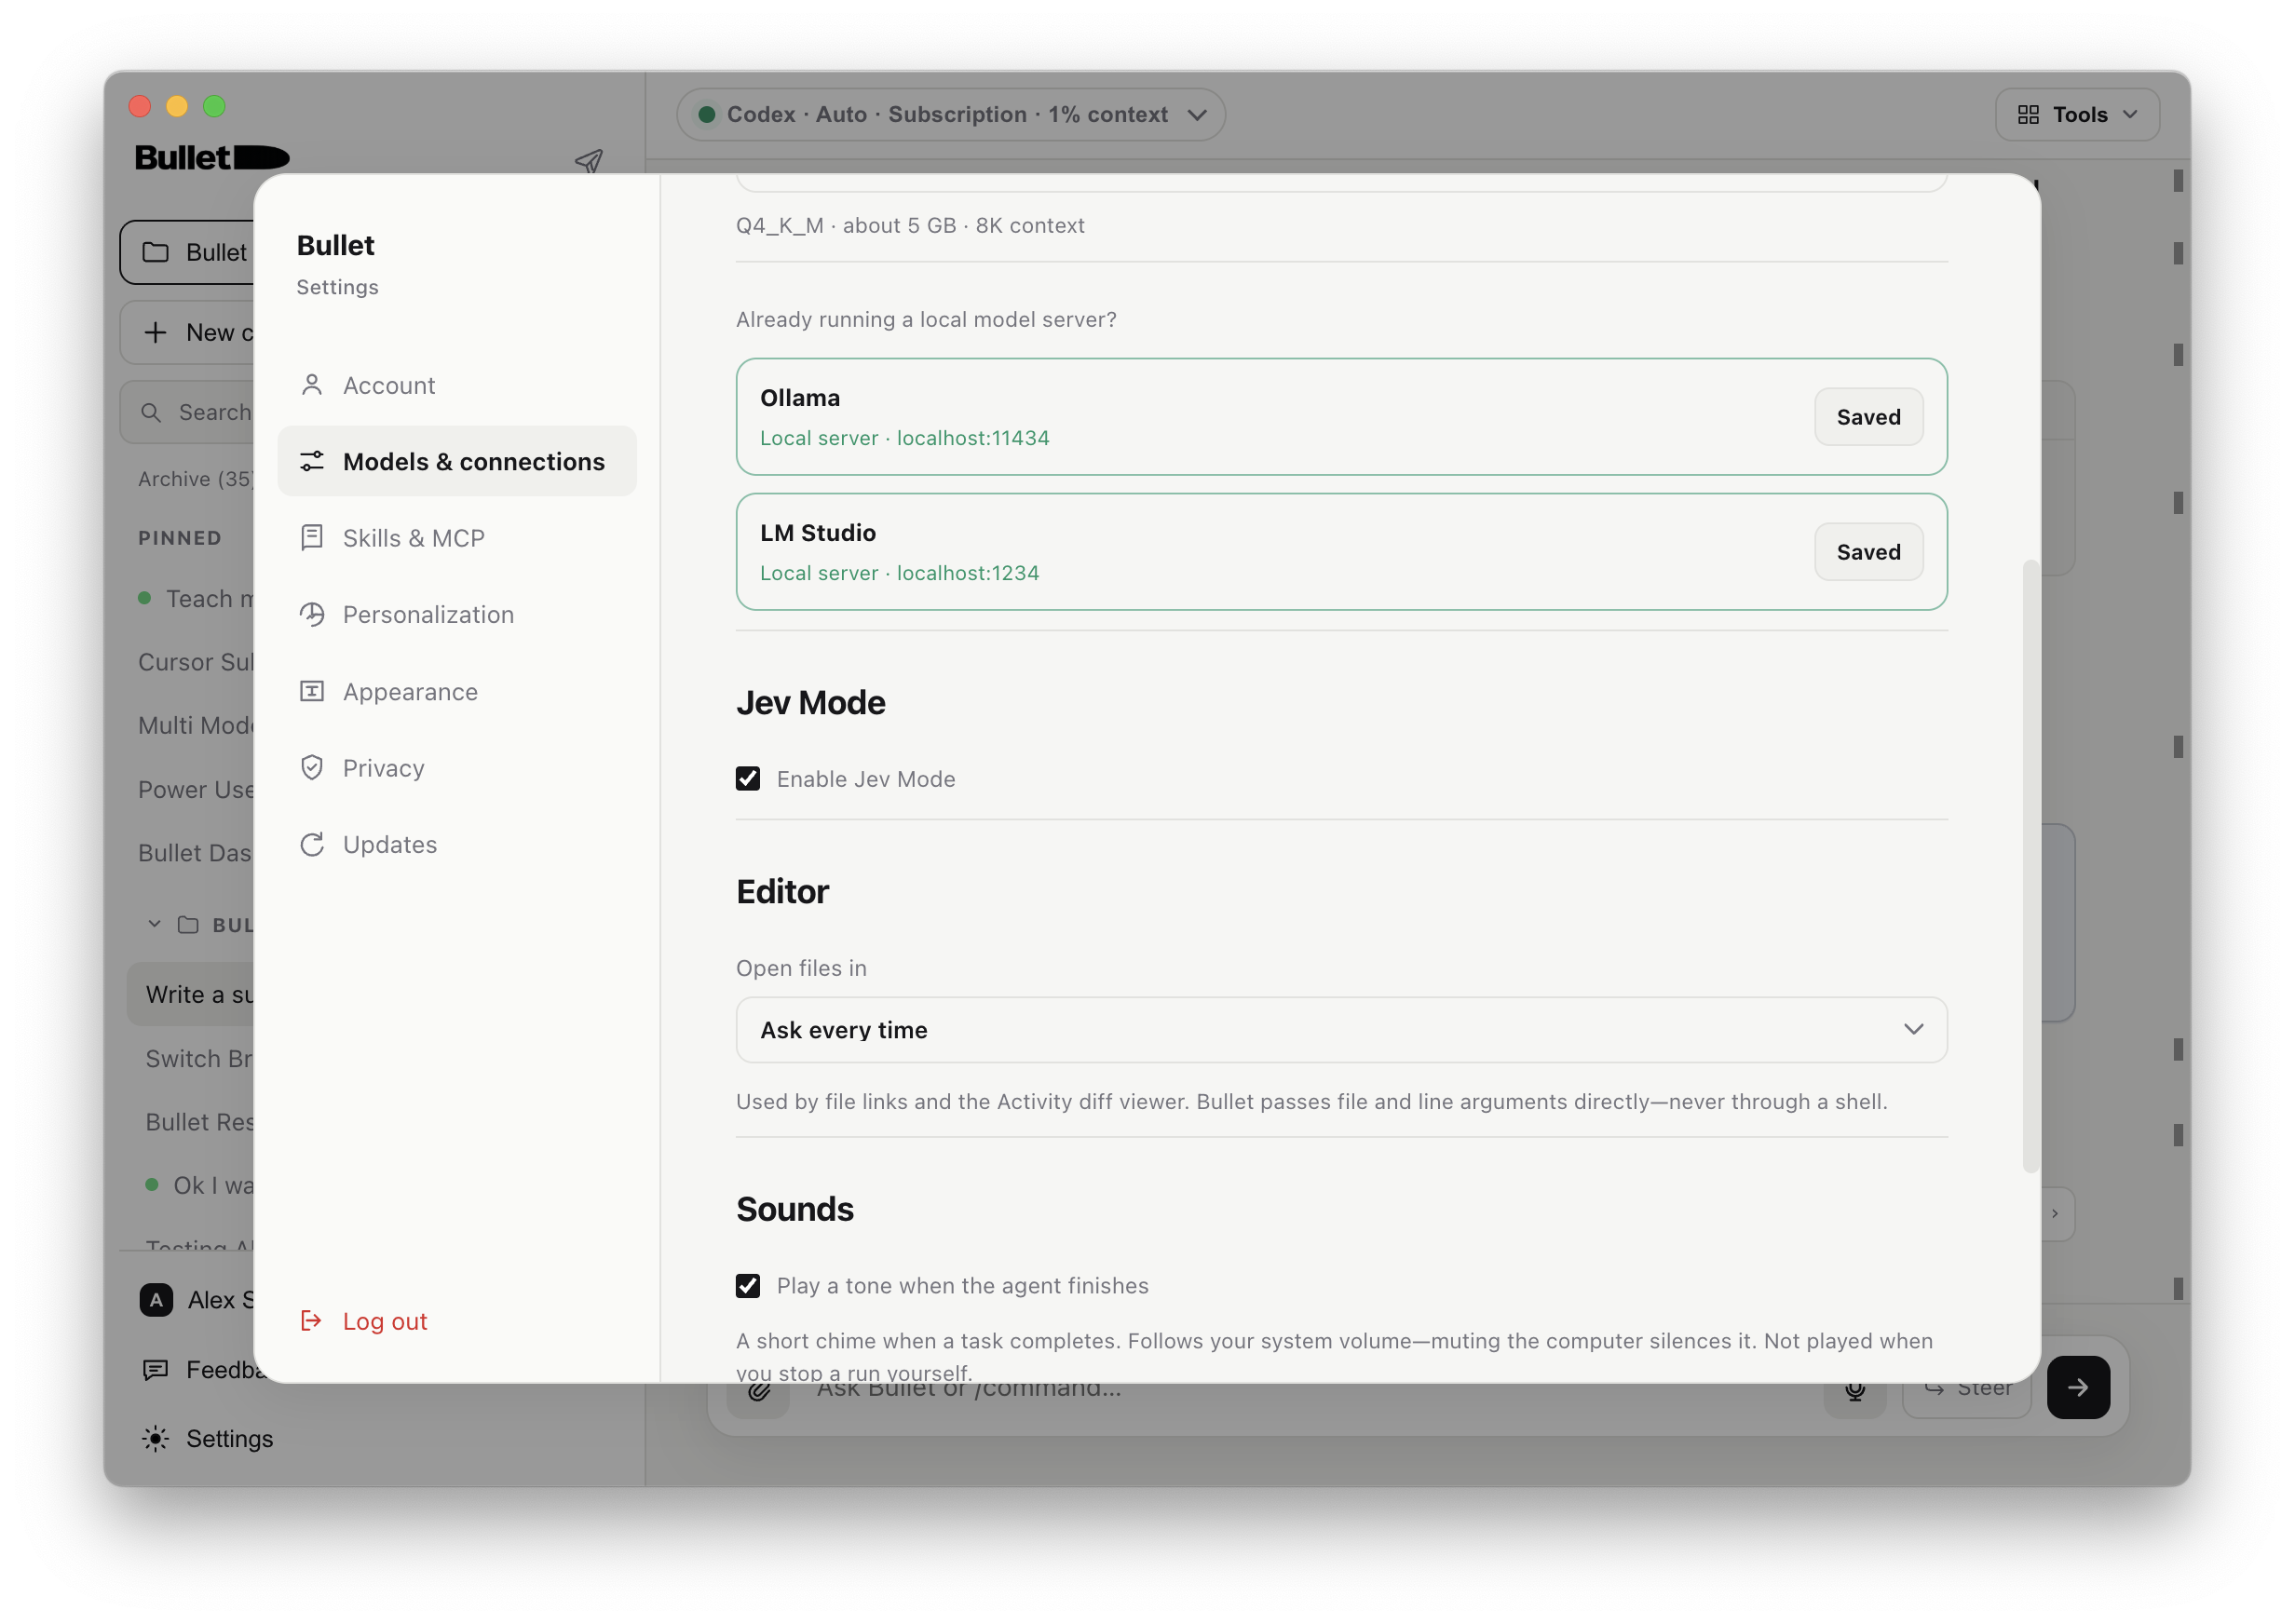Select Models & connections section

pyautogui.click(x=457, y=461)
